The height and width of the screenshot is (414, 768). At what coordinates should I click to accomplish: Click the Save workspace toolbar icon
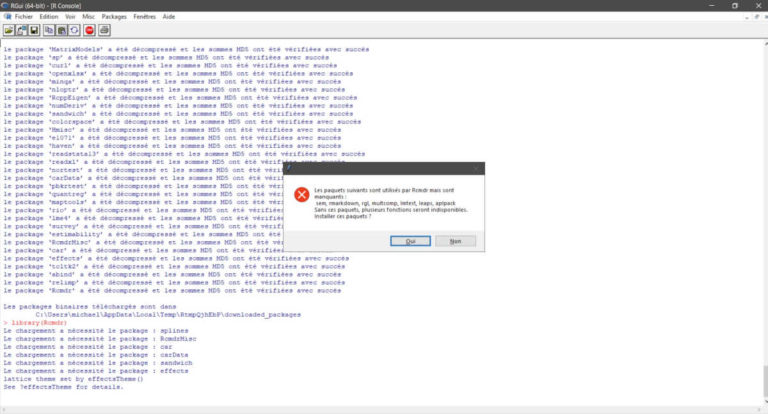(33, 30)
